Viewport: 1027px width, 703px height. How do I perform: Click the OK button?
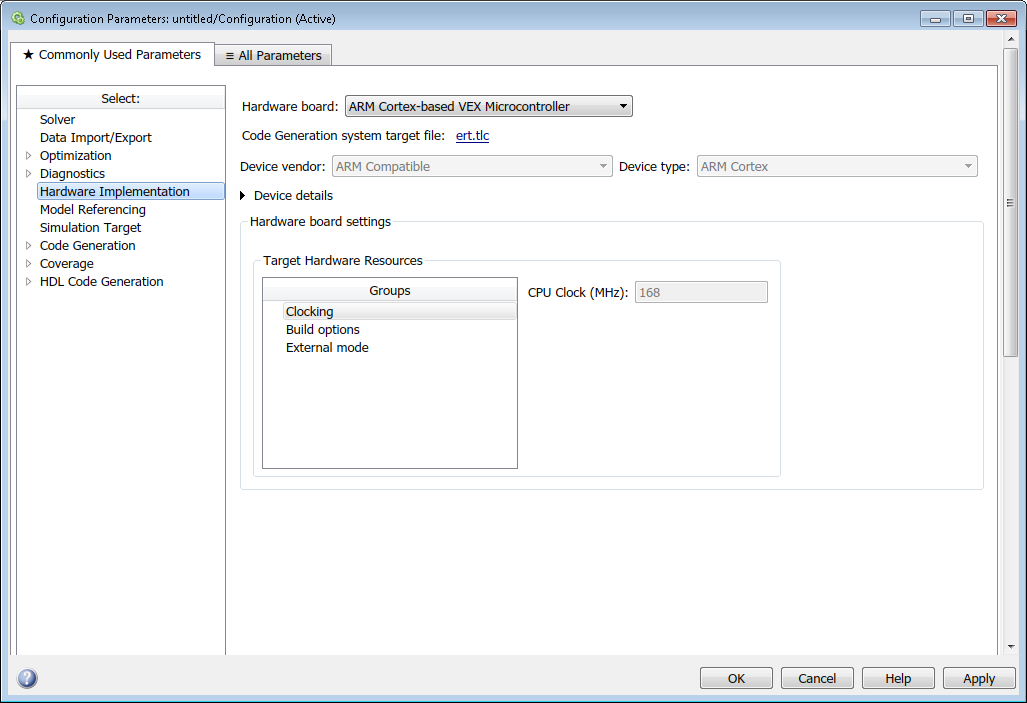[736, 678]
